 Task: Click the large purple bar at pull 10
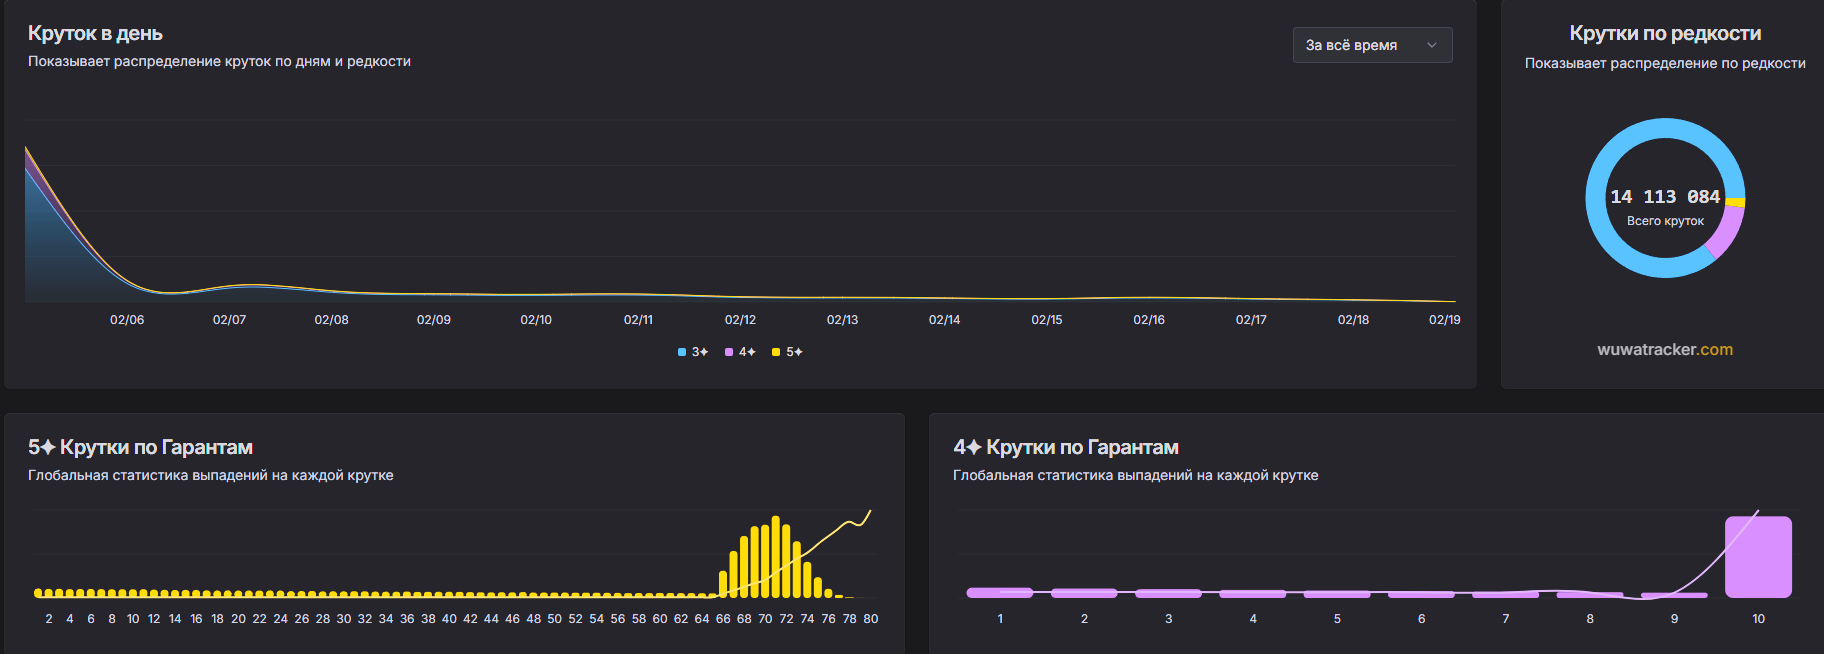pos(1758,557)
